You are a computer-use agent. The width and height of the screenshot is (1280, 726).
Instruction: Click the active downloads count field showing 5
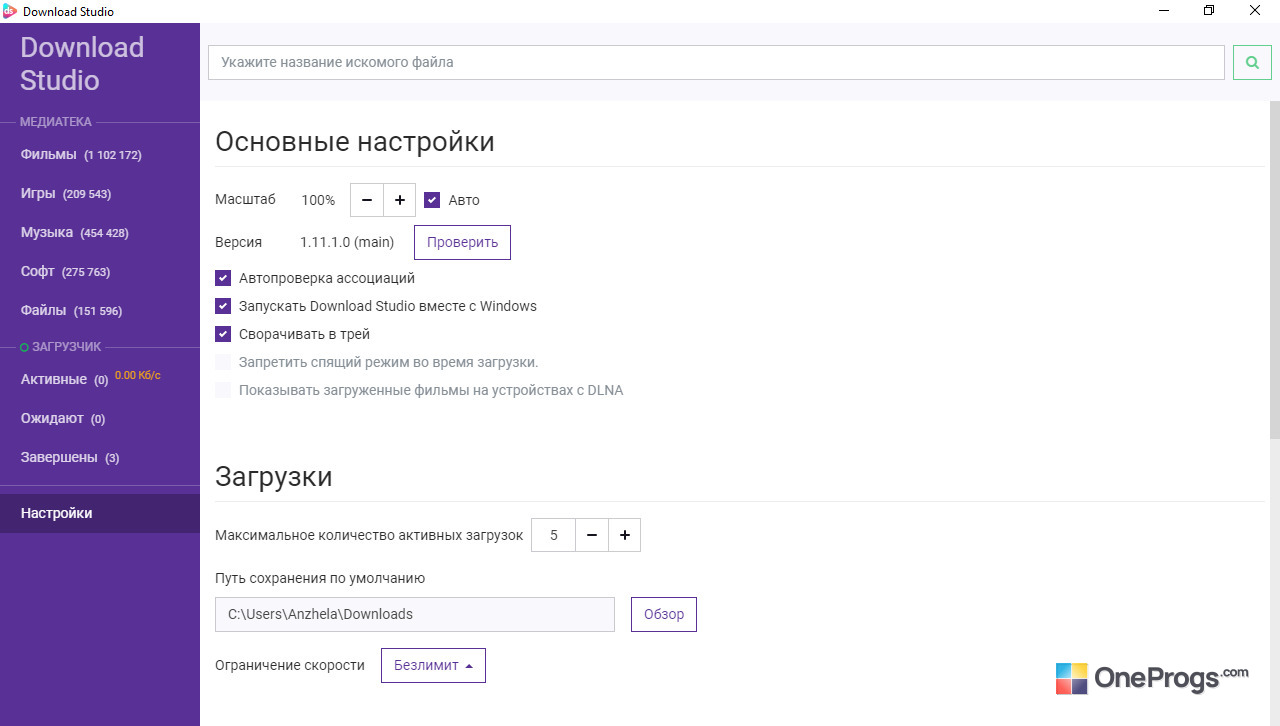[554, 535]
